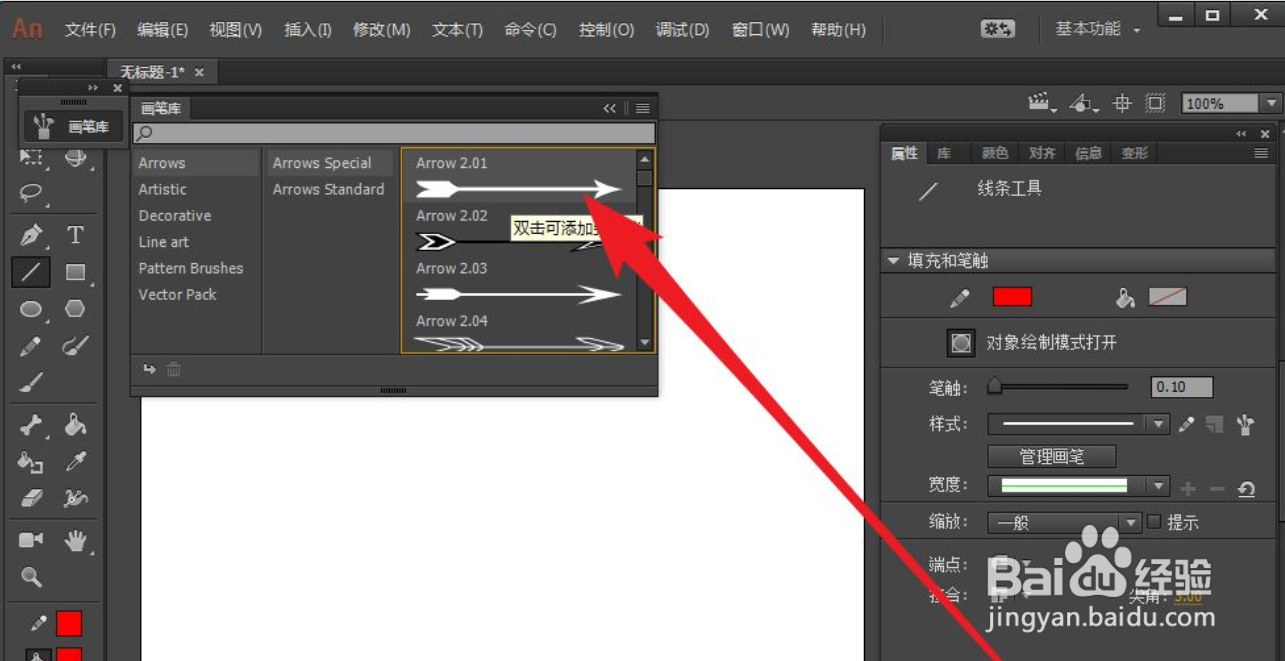
Task: Switch to the 颜色 tab
Action: coord(995,153)
